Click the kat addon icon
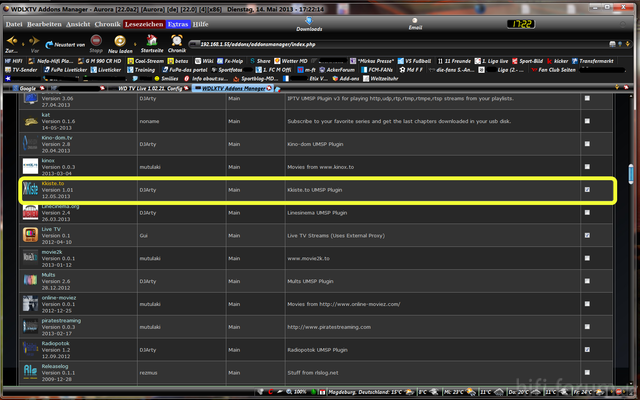This screenshot has height=400, width=640. coord(31,121)
